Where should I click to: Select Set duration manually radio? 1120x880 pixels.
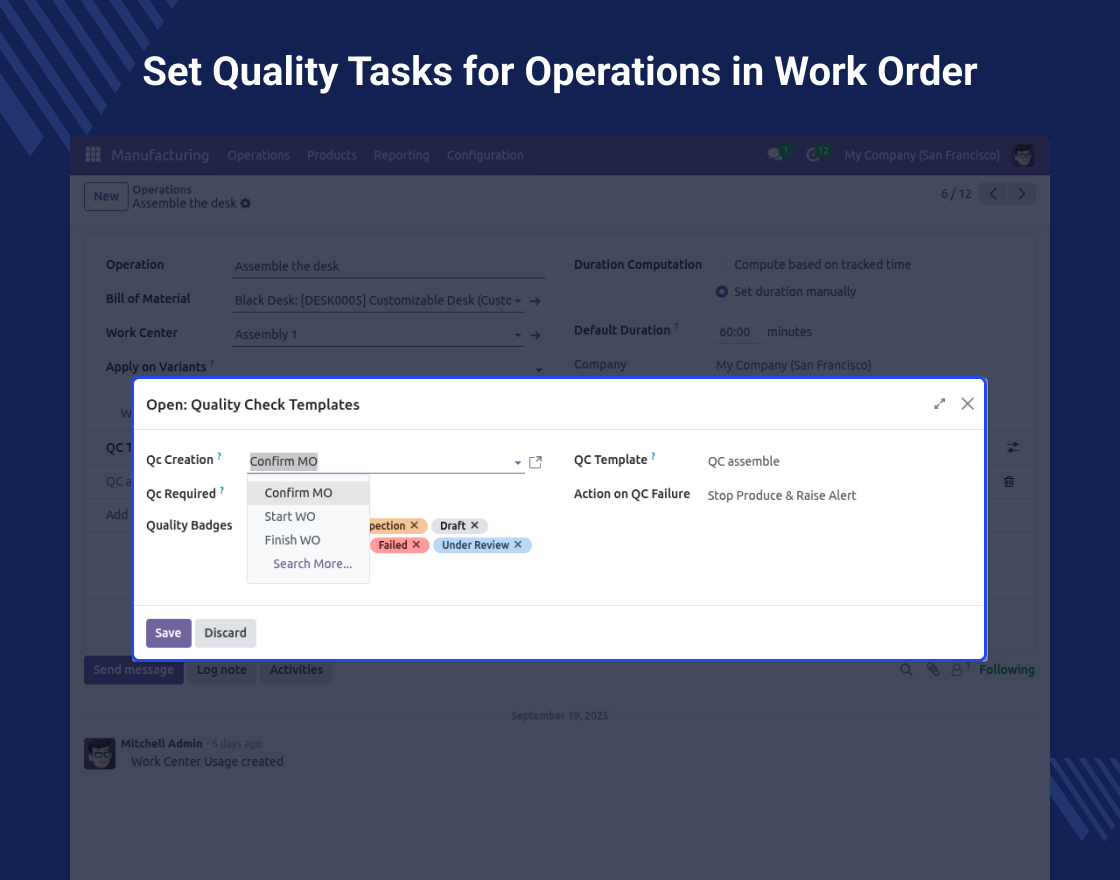(721, 291)
